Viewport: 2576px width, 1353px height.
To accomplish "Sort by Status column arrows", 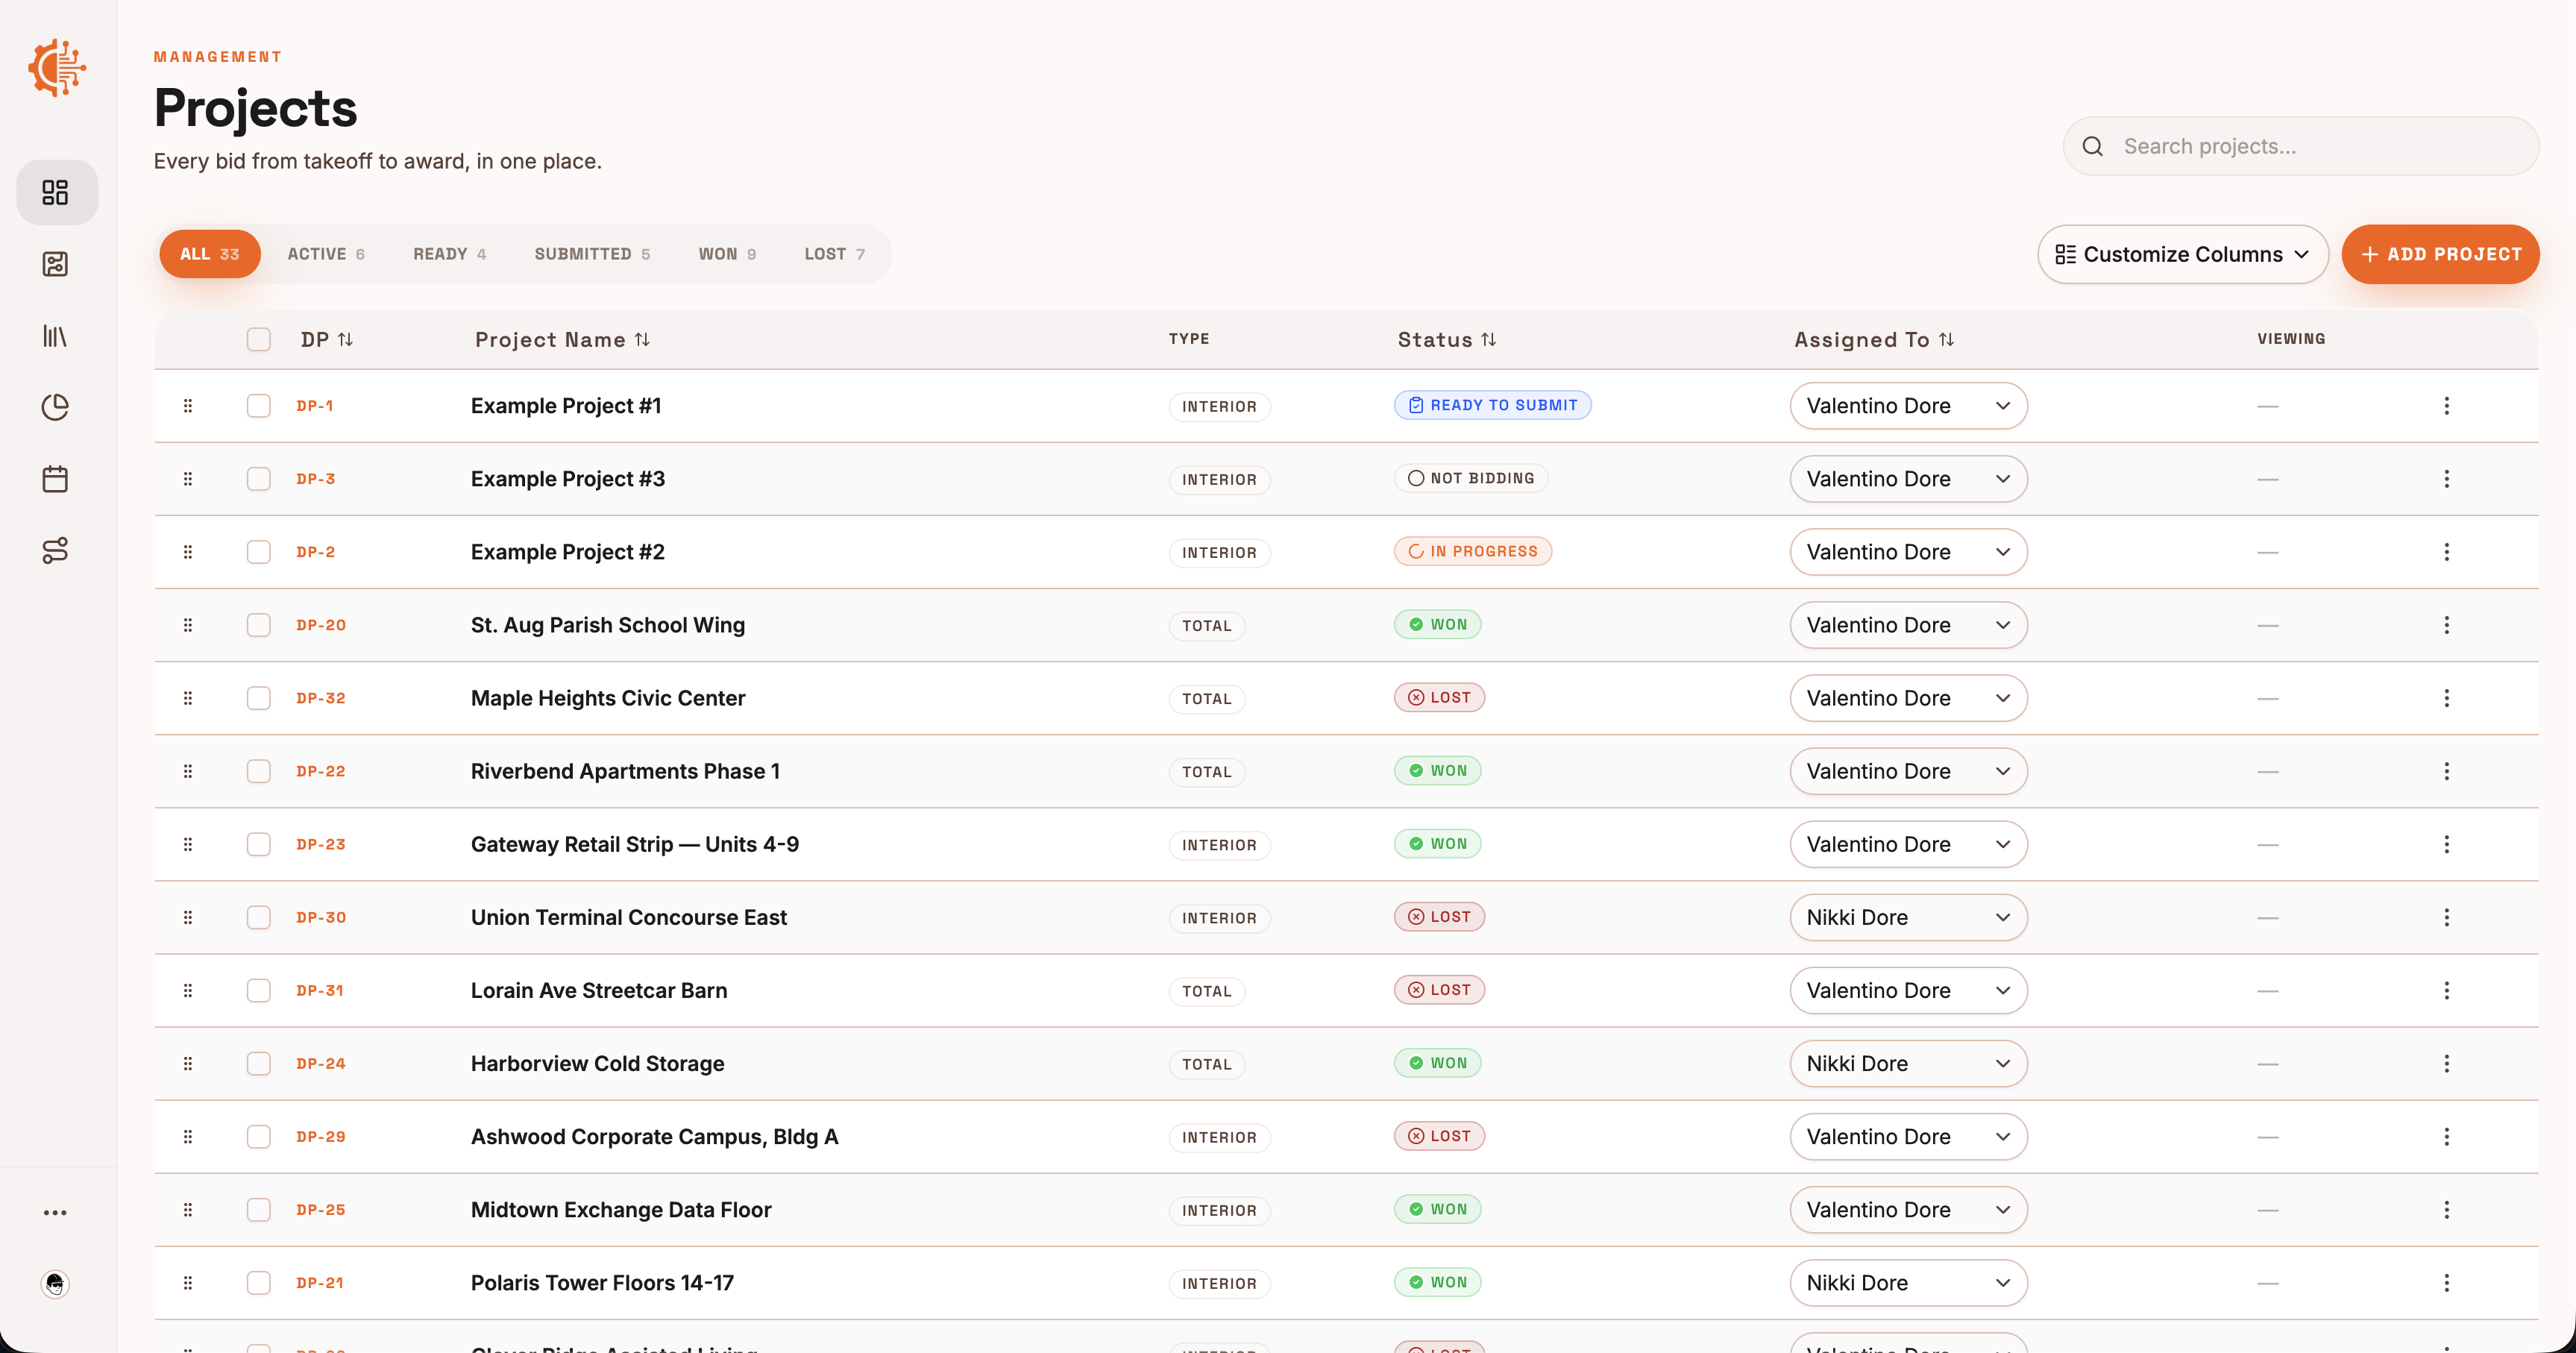I will [1489, 340].
